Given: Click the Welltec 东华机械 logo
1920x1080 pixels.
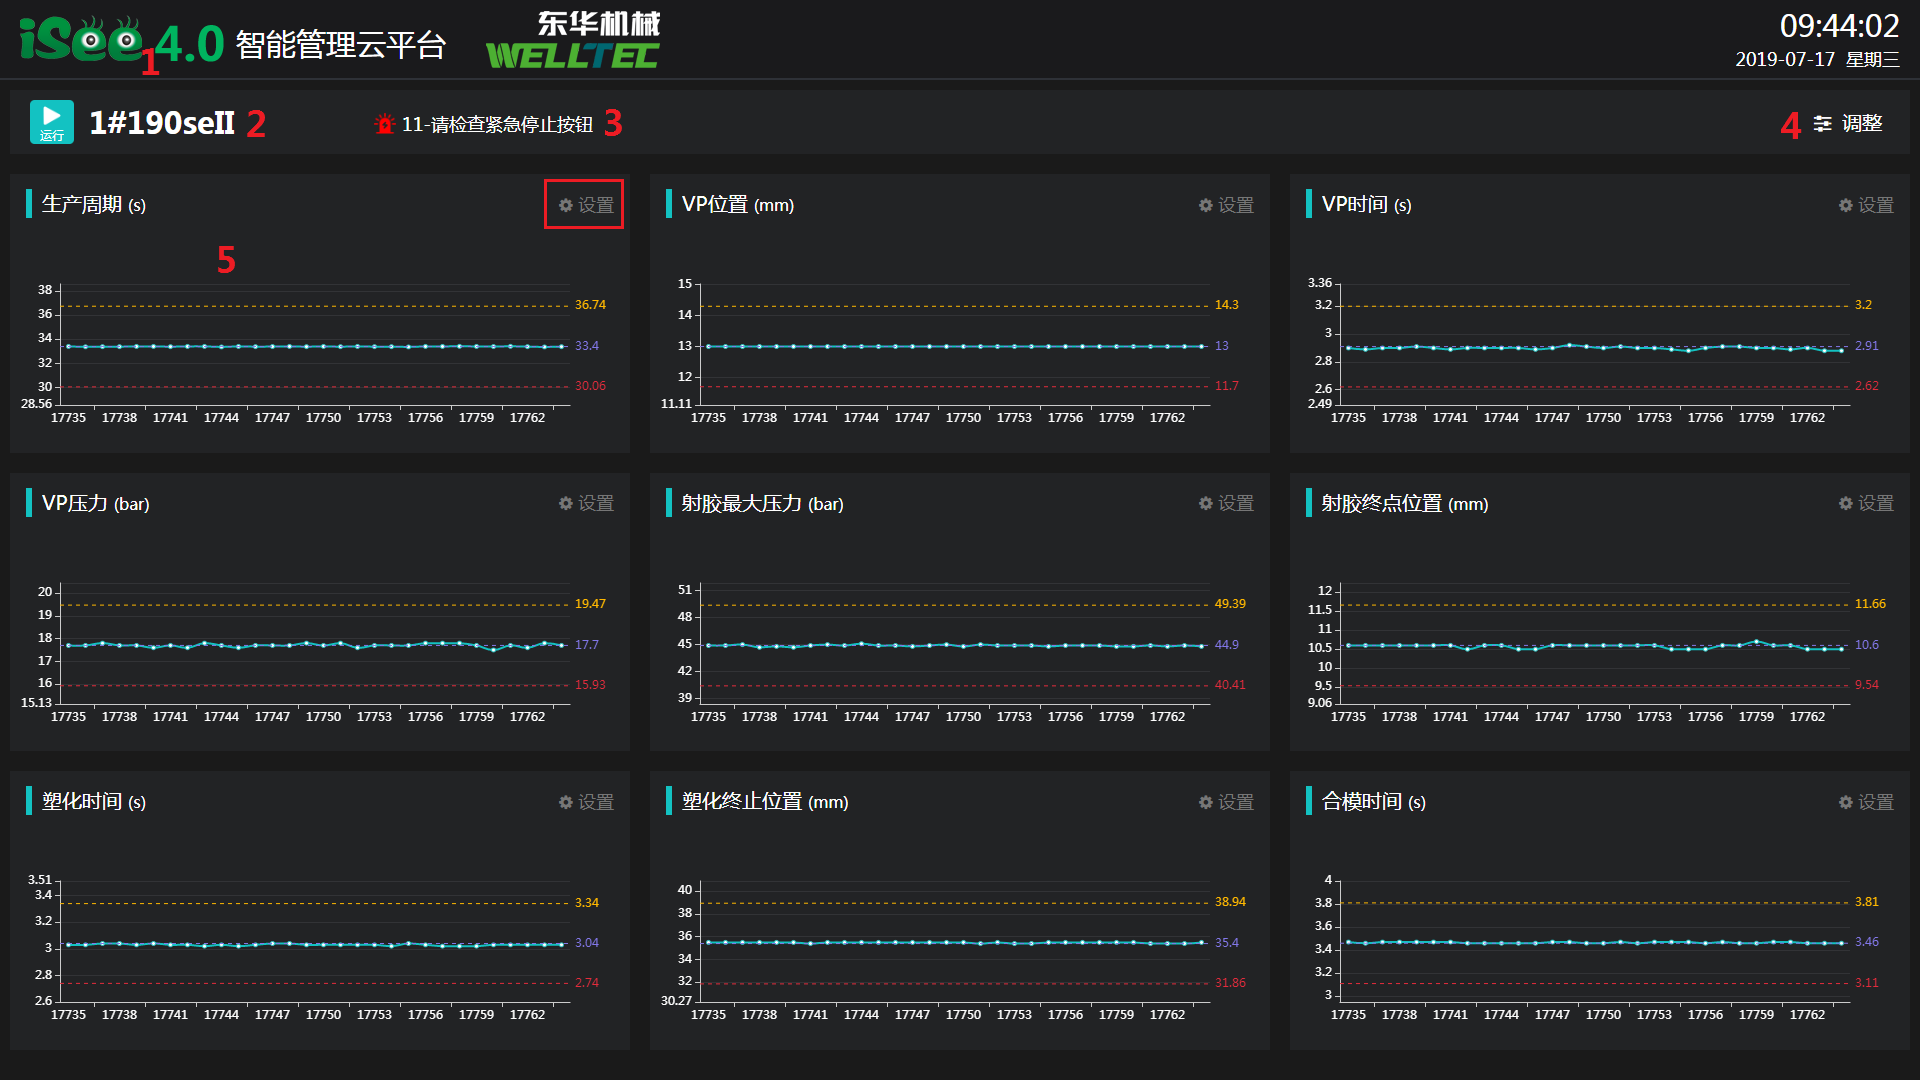Looking at the screenshot, I should click(573, 41).
